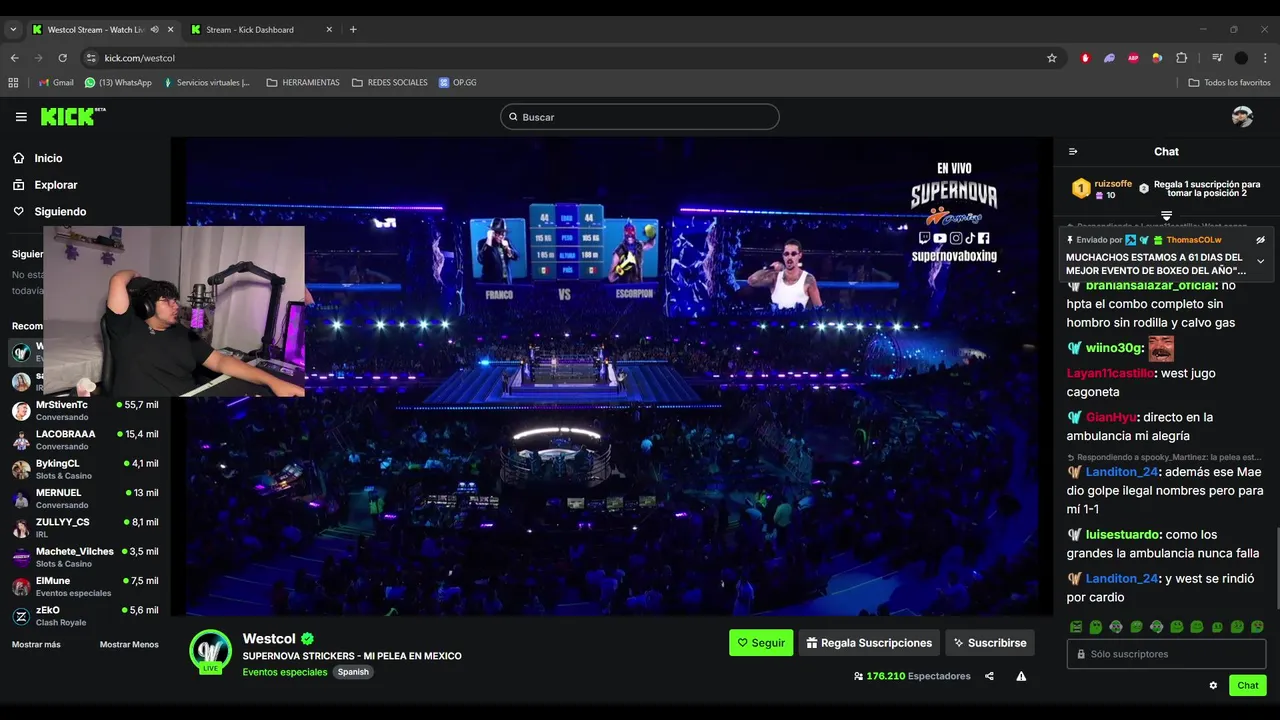Close the Westcol Stream tab
The width and height of the screenshot is (1280, 720).
[x=170, y=30]
